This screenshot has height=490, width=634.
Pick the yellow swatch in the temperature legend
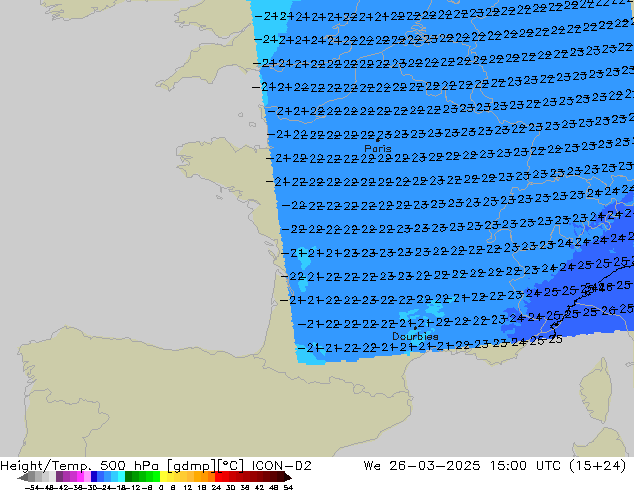(163, 477)
